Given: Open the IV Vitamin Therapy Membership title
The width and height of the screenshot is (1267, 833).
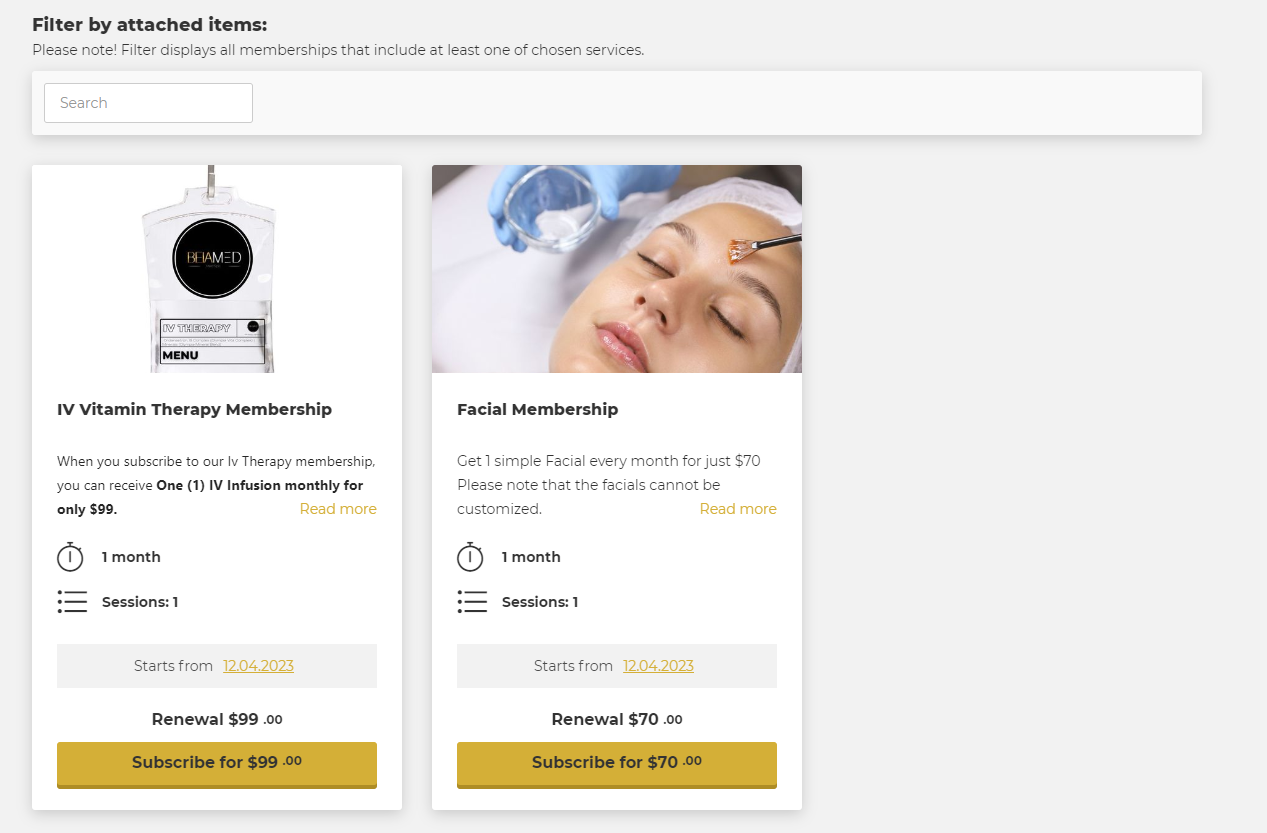Looking at the screenshot, I should tap(194, 409).
